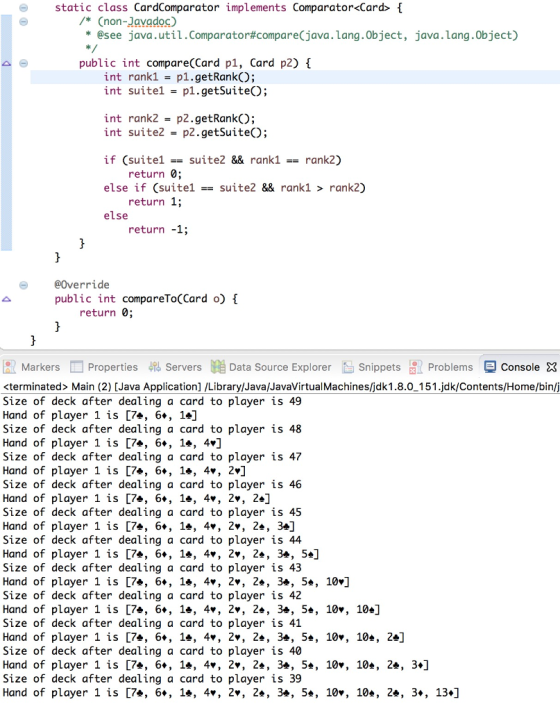Place cursor on 'int rank1 = p1.getRank();' line
This screenshot has height=711, width=560.
(180, 77)
